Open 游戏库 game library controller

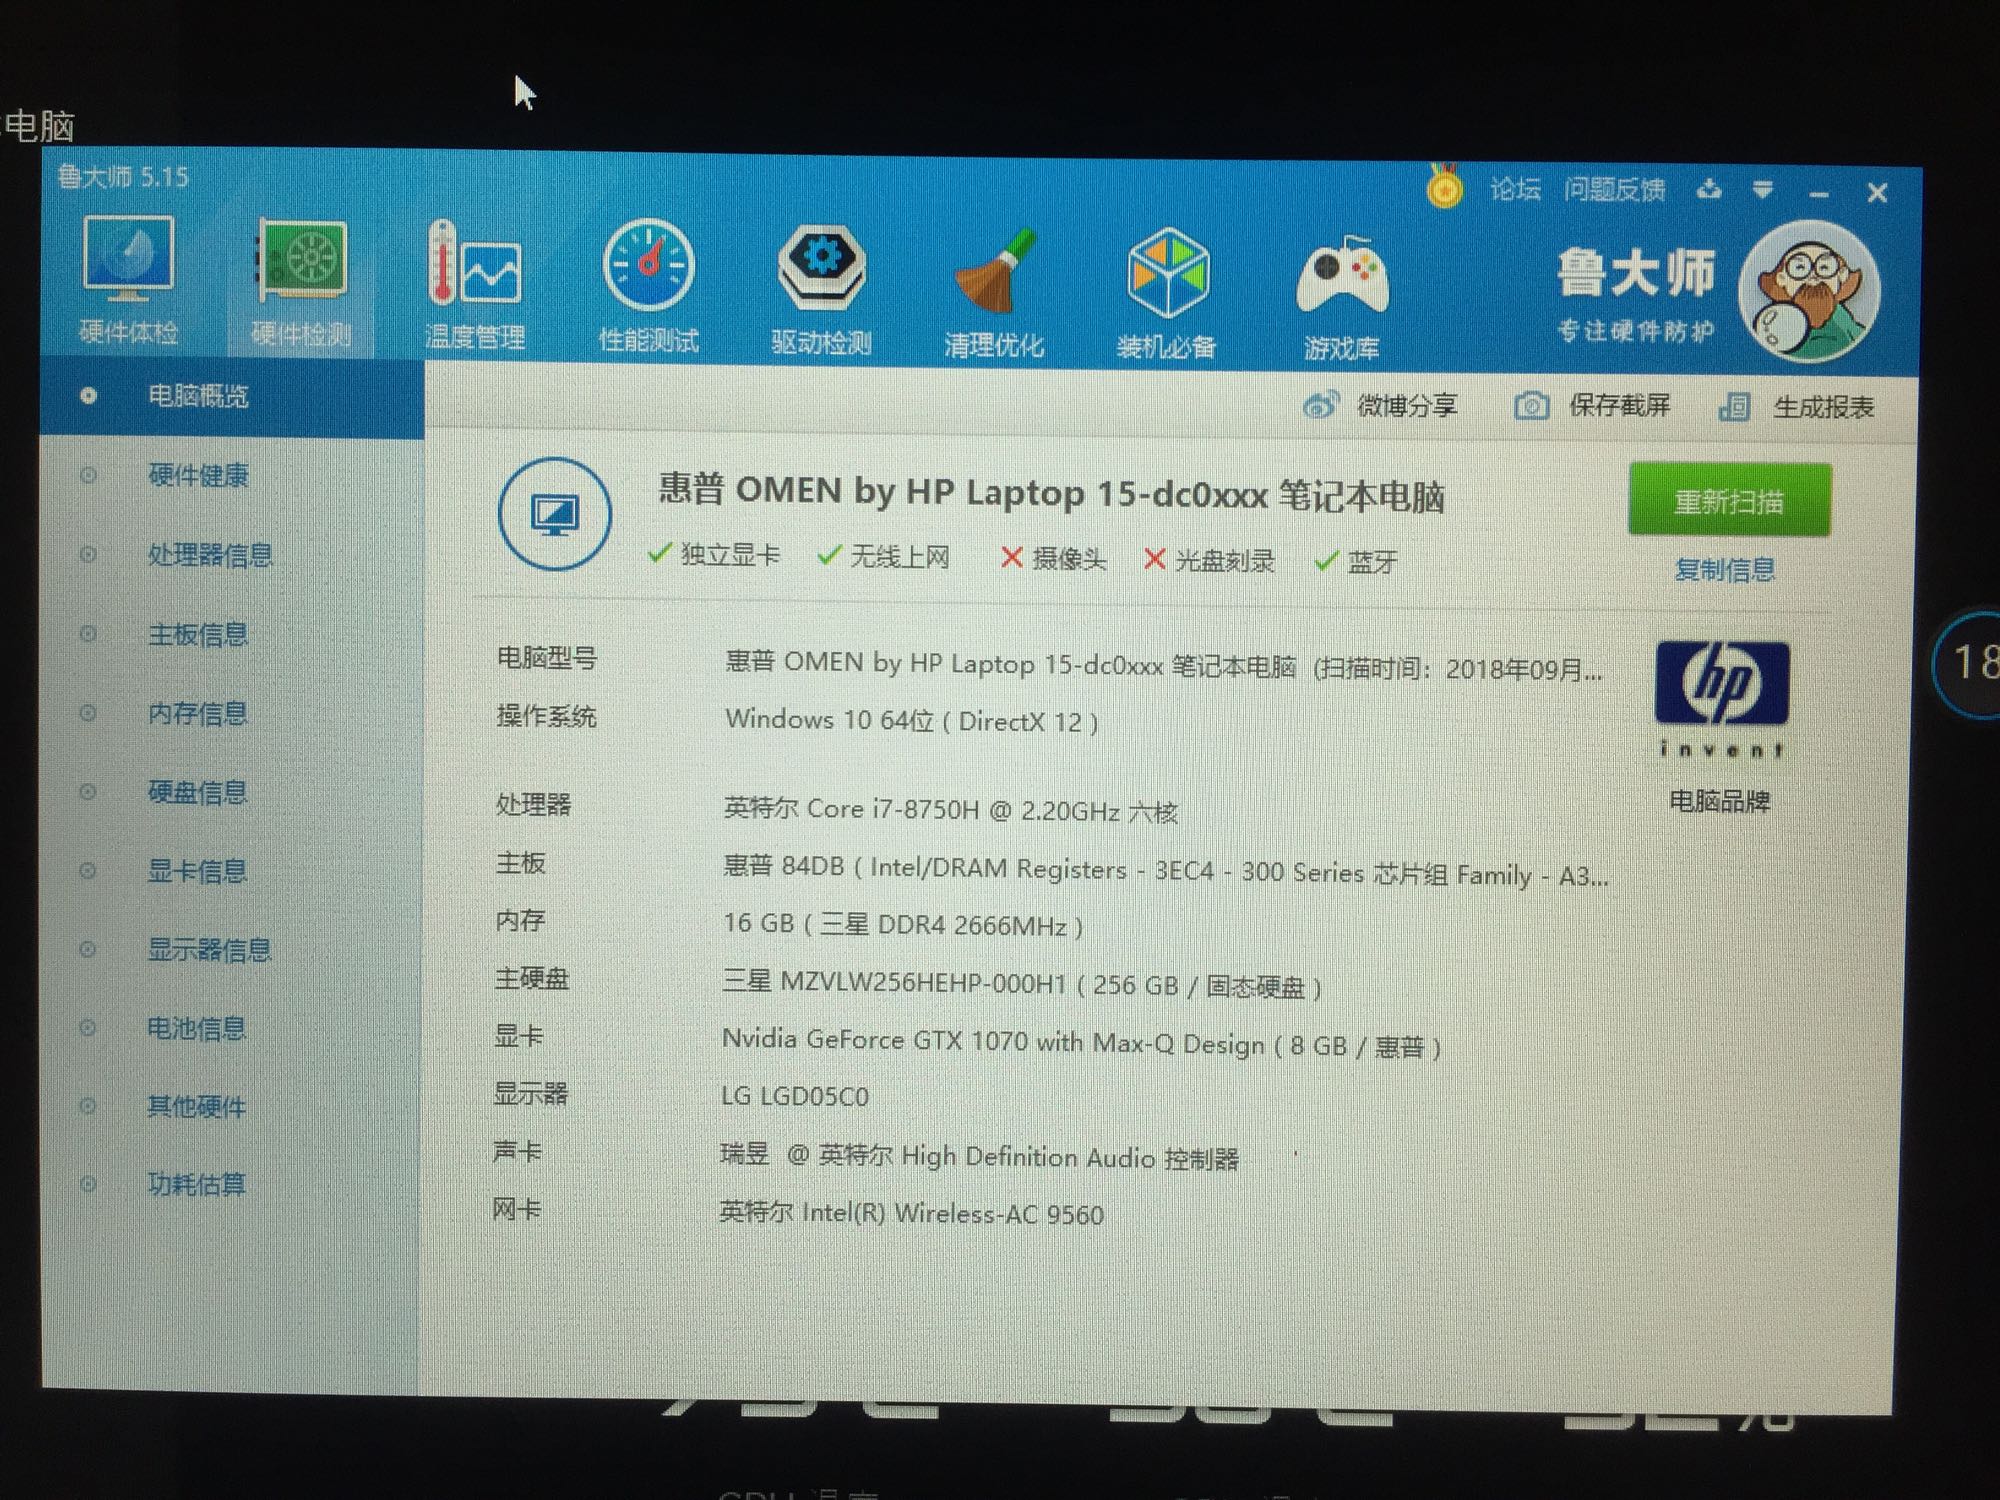pyautogui.click(x=1341, y=298)
